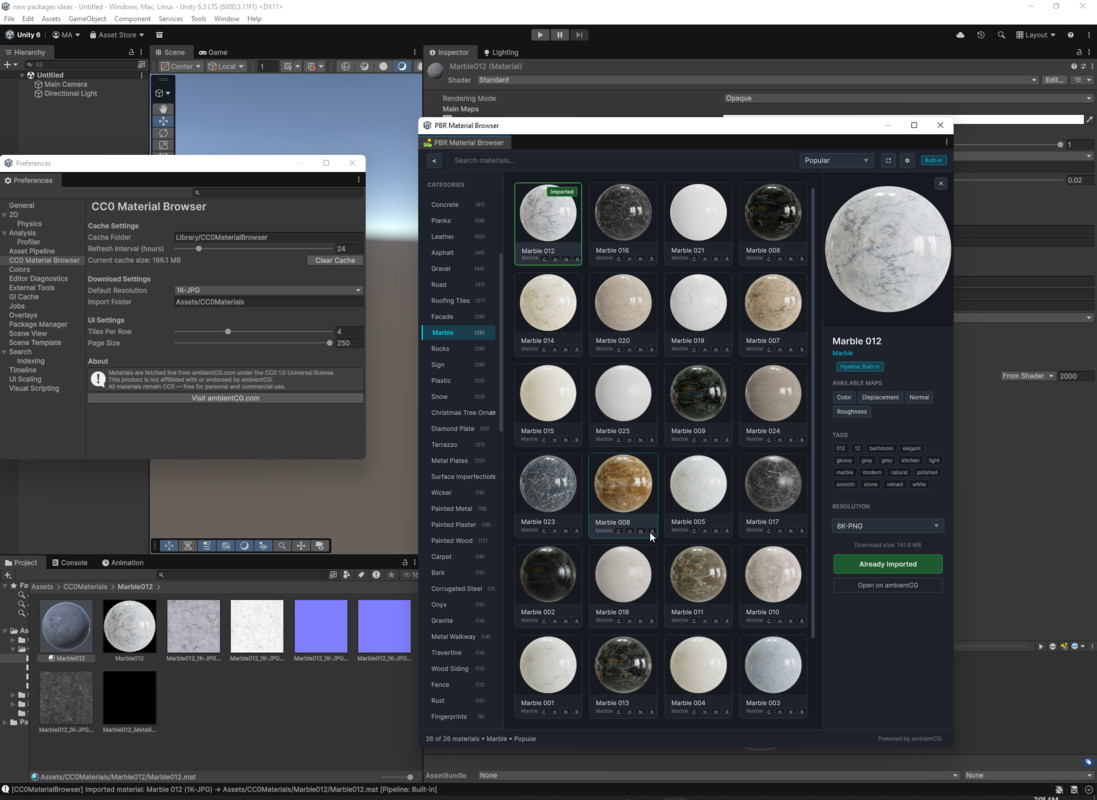Select the Move tool in Scene toolbar
The height and width of the screenshot is (800, 1097).
(x=163, y=121)
